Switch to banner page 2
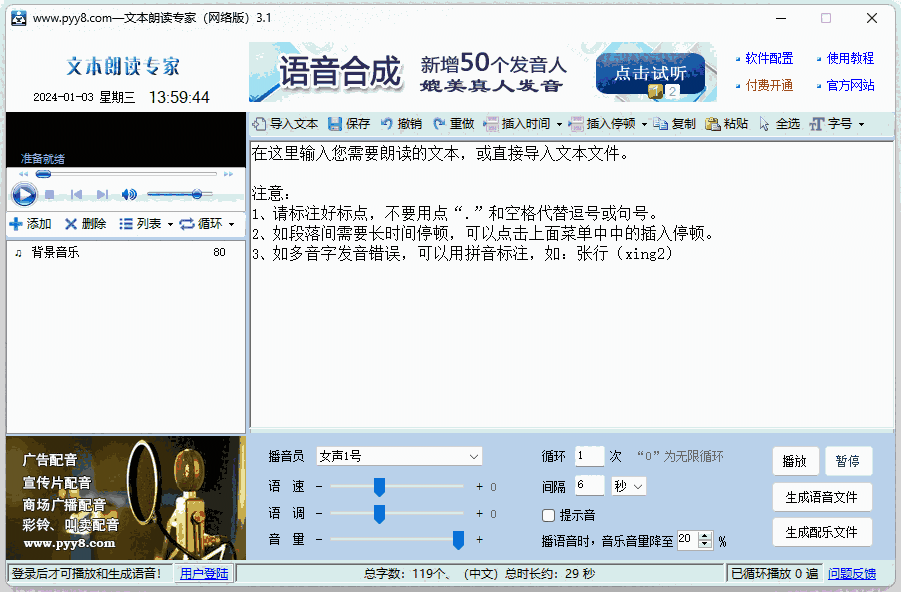This screenshot has height=592, width=901. (672, 91)
